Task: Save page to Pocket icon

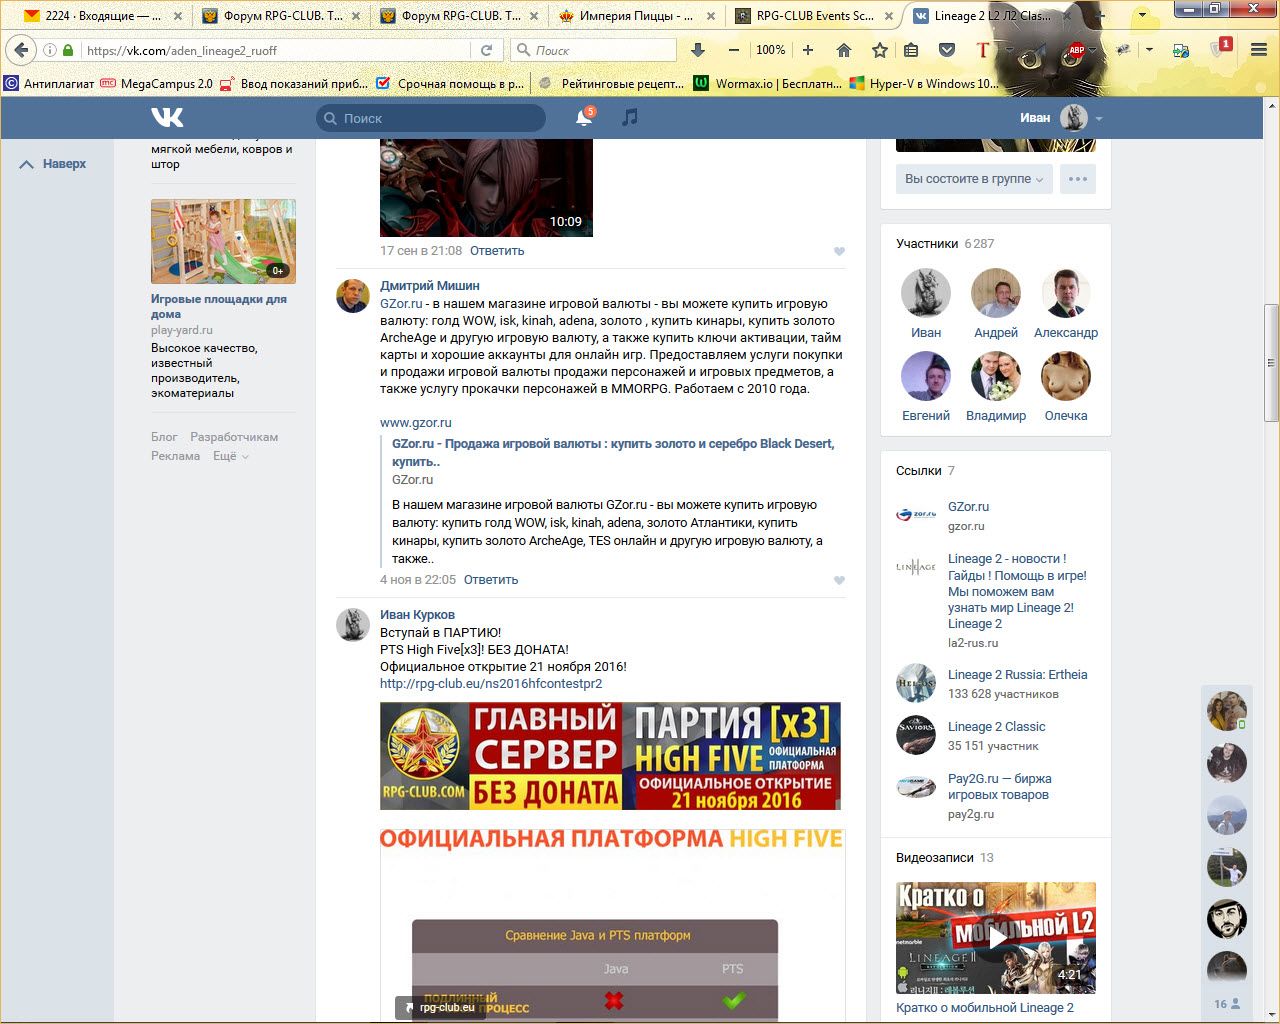Action: click(x=947, y=50)
